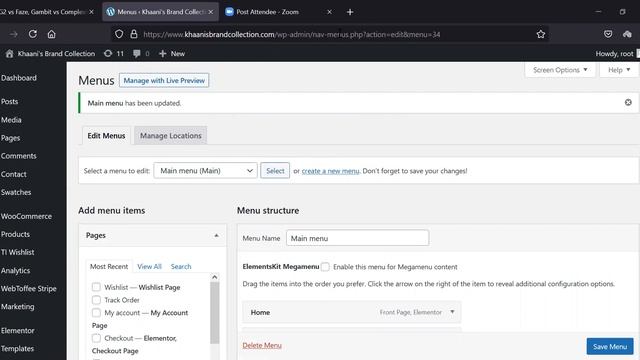The image size is (640, 360).
Task: Go to browser home page icon
Action: (x=51, y=34)
